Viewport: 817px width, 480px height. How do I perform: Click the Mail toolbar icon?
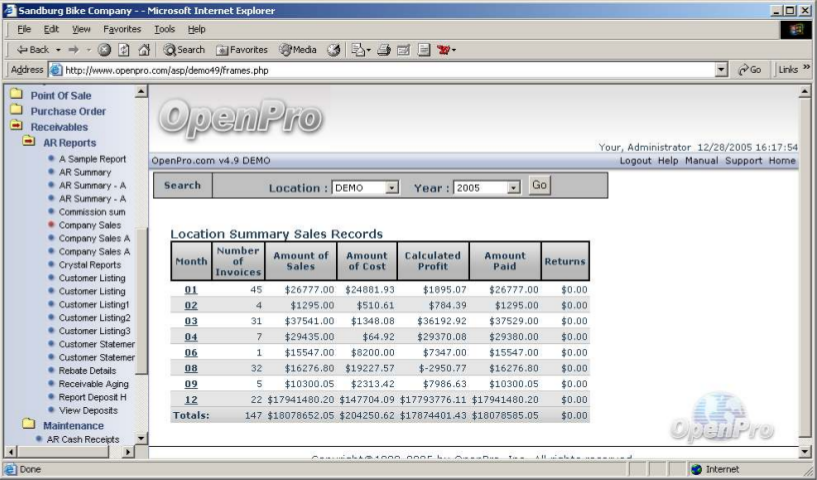pyautogui.click(x=358, y=50)
